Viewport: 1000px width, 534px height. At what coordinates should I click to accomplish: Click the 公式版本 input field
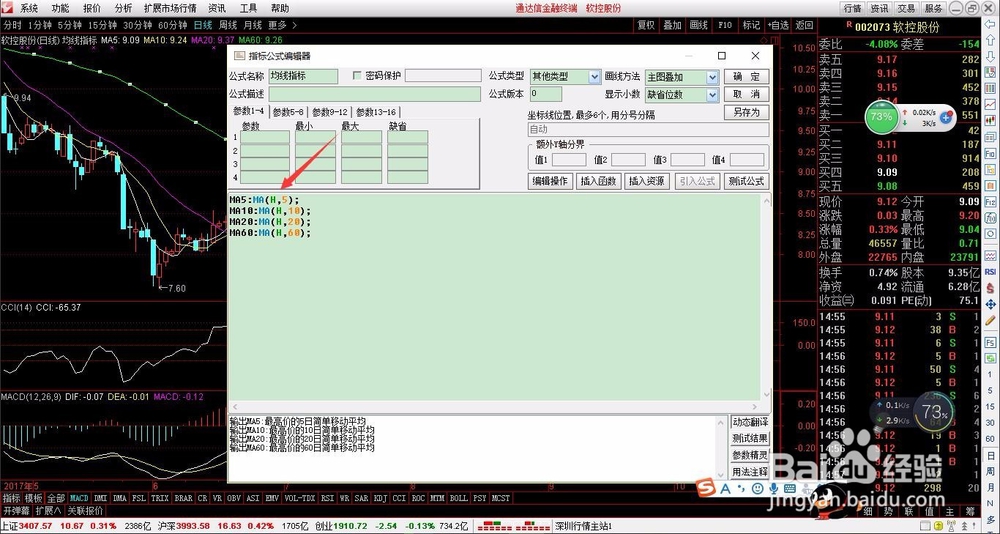tap(546, 94)
